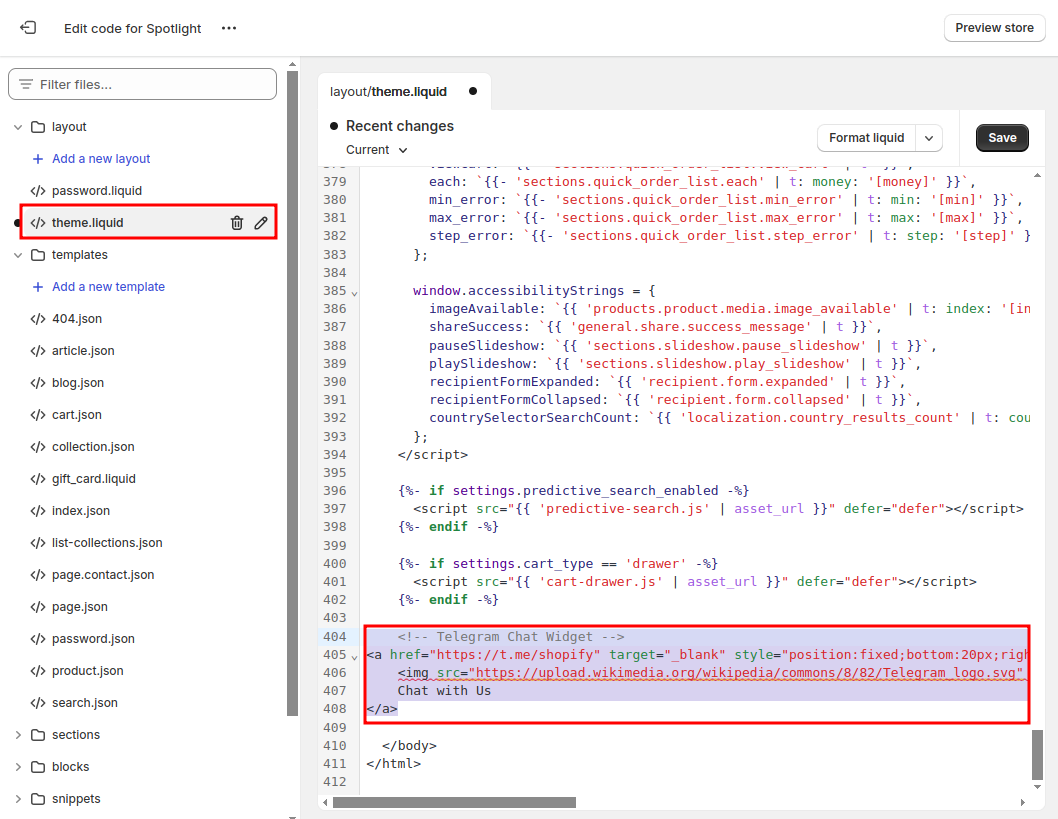Open gift_card.liquid file

pos(94,479)
